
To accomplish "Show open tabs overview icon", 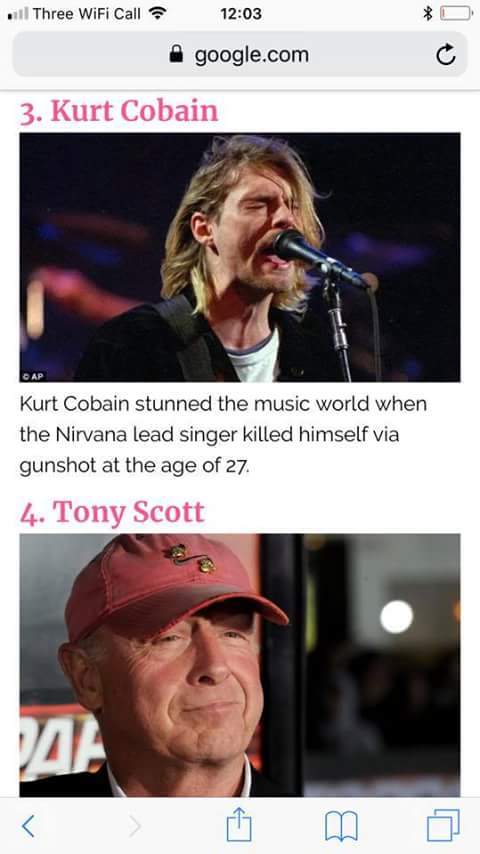I will (x=443, y=825).
